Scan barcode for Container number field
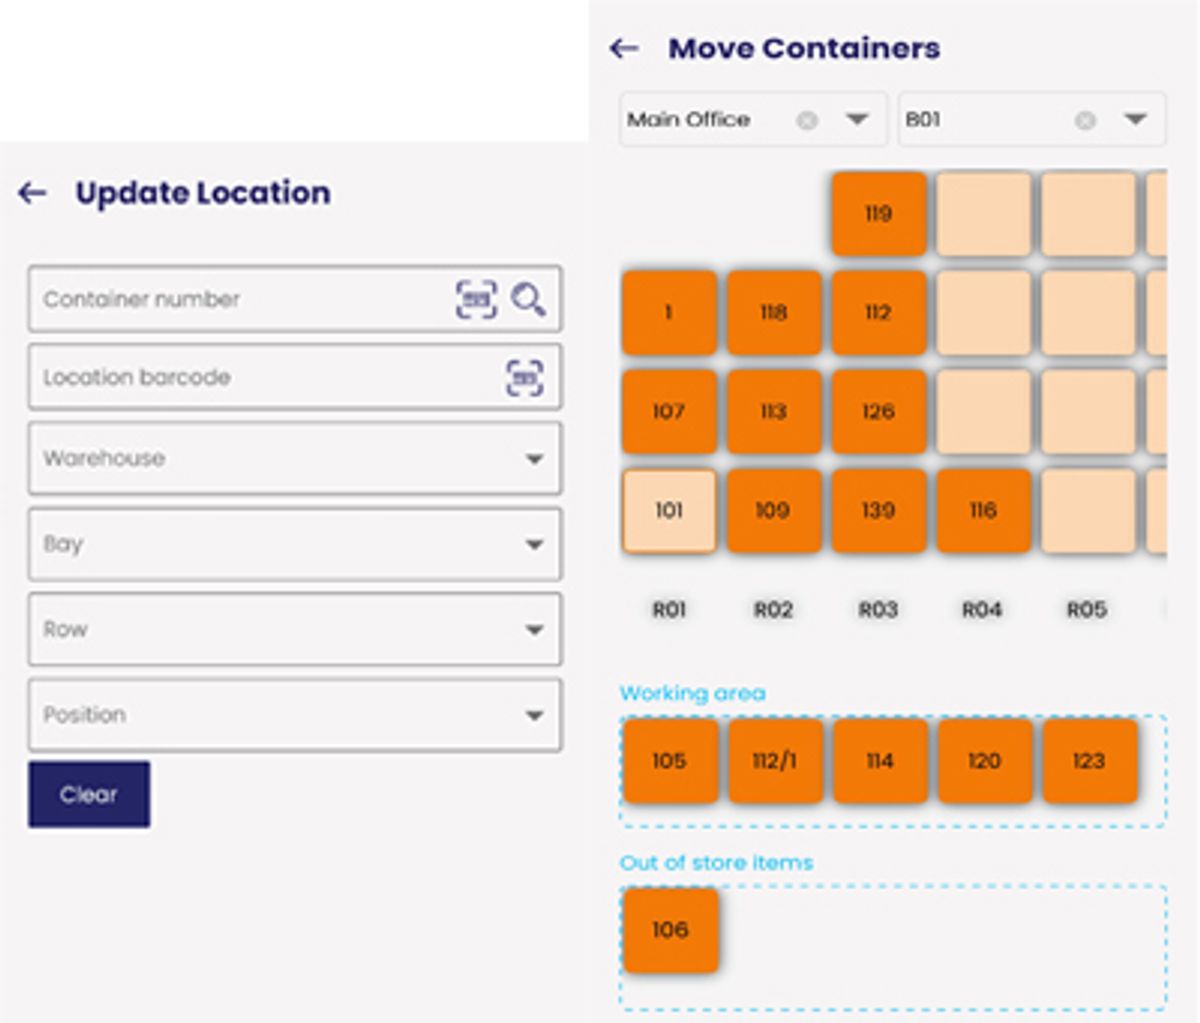1200x1023 pixels. tap(476, 299)
